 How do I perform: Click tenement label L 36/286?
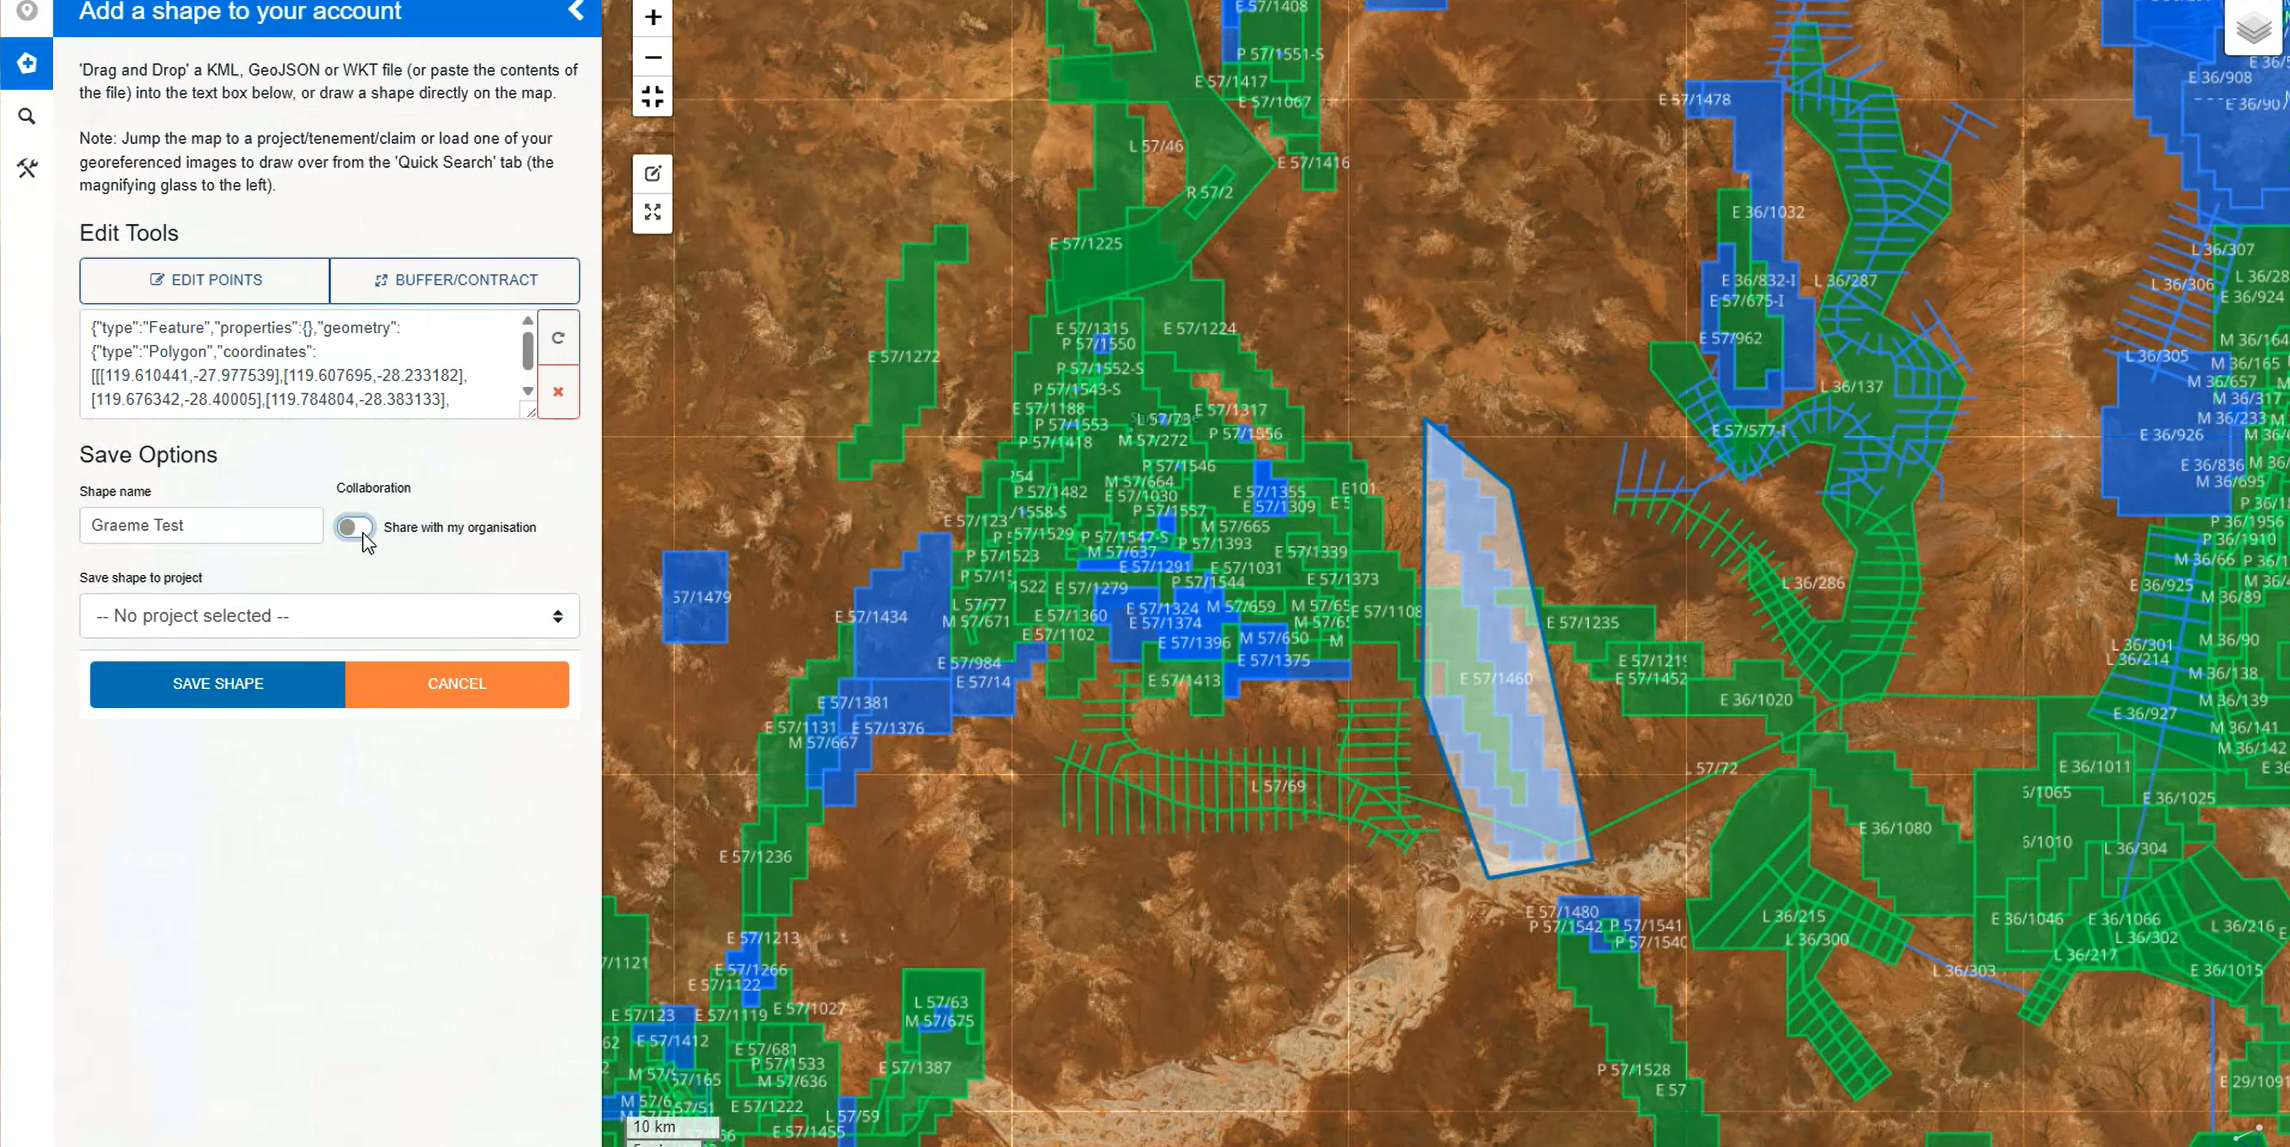click(x=1812, y=583)
